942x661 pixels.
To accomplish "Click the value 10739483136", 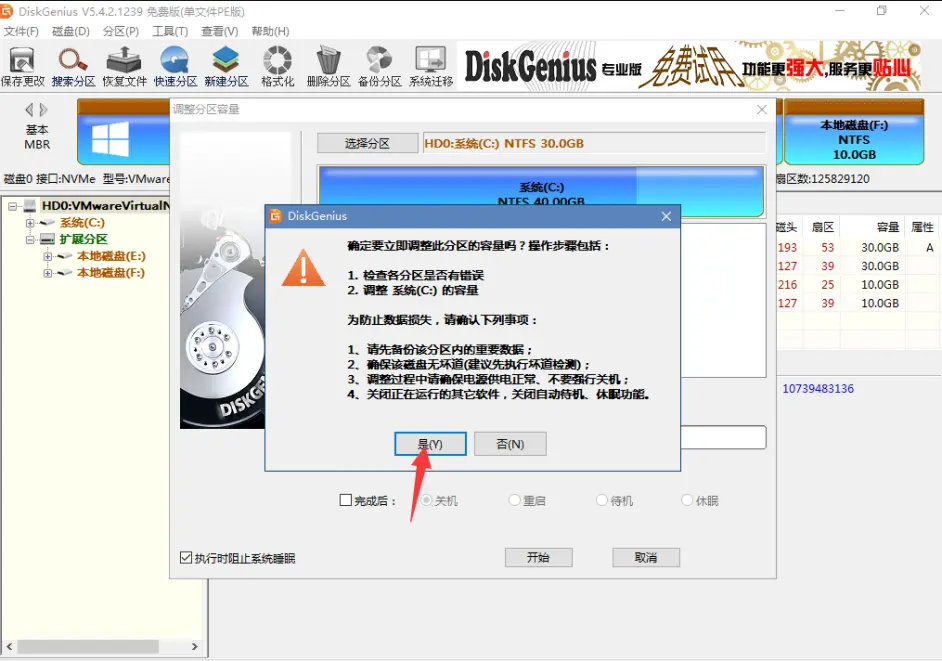I will point(818,389).
